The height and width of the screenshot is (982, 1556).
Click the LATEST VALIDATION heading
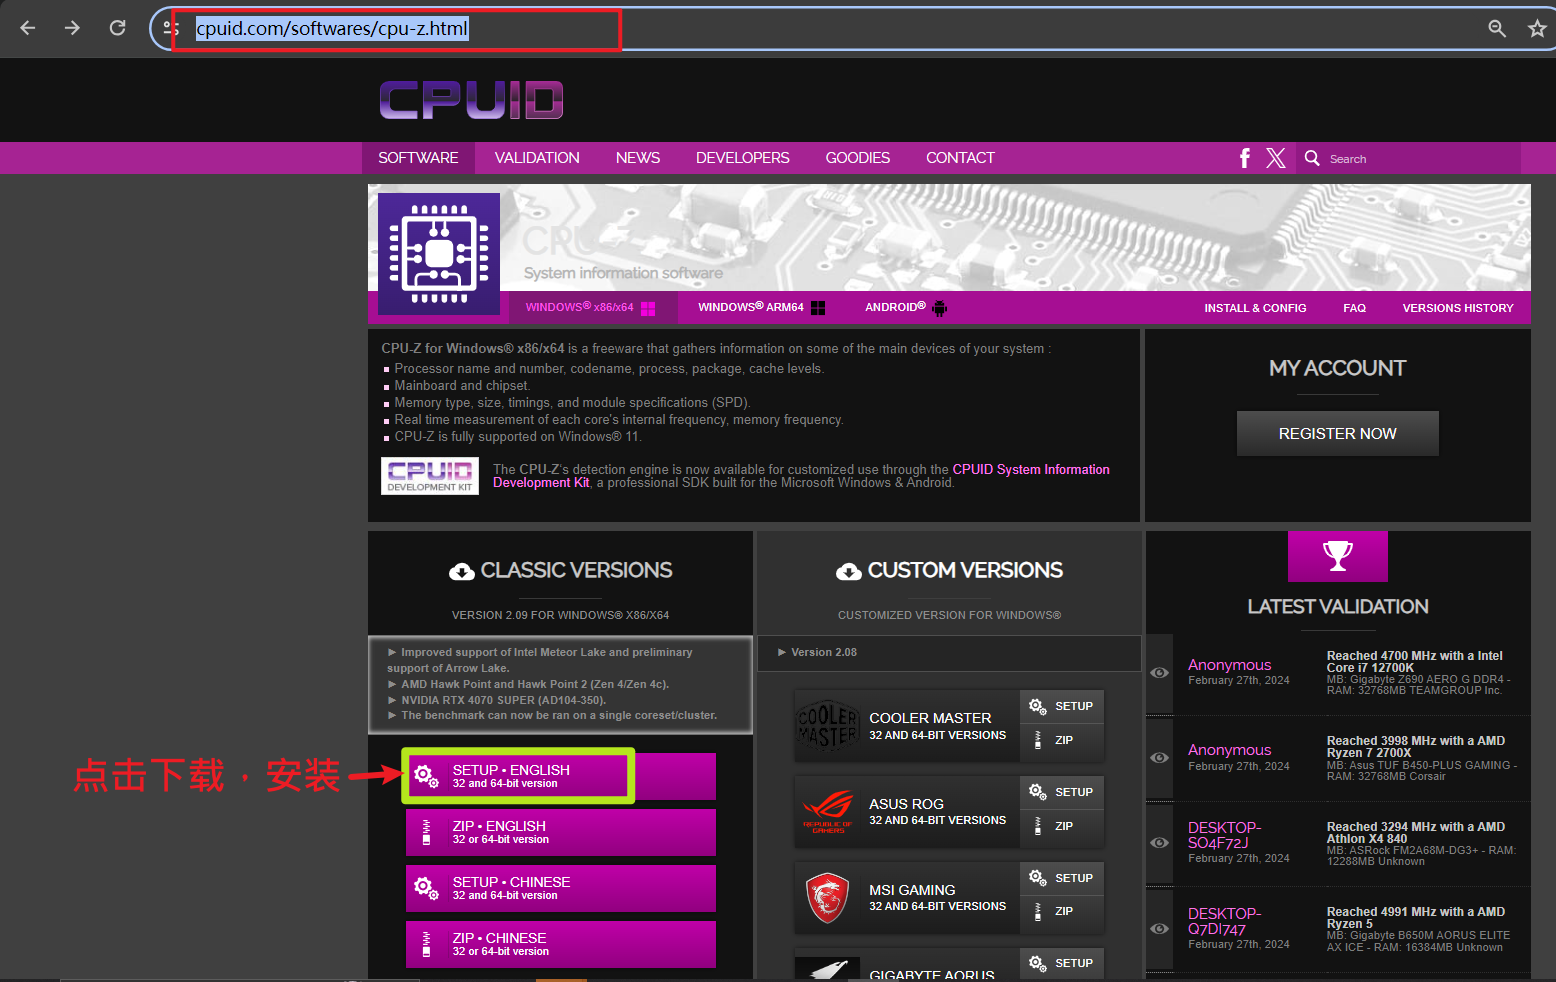pyautogui.click(x=1337, y=607)
